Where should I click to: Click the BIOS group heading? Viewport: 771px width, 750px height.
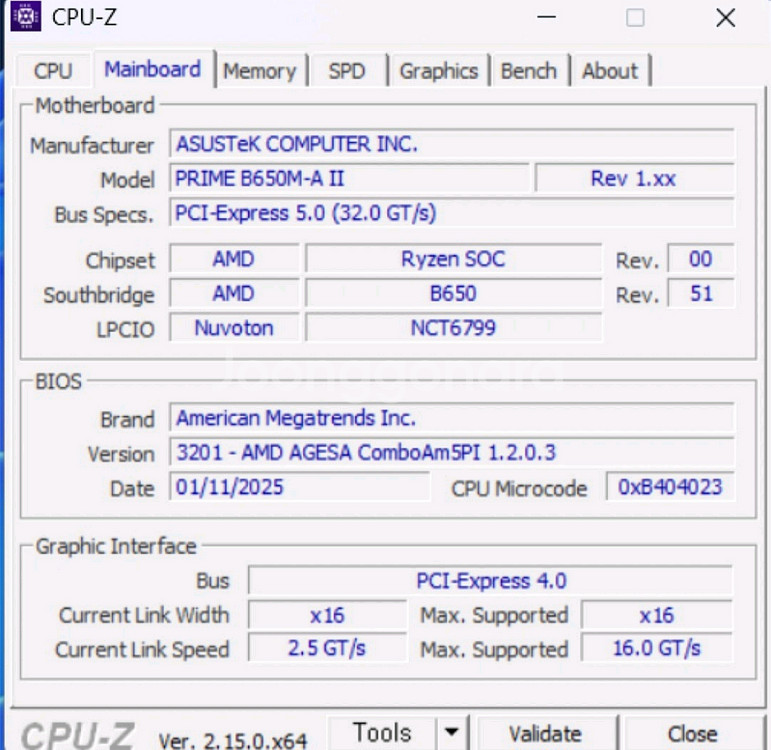coord(59,382)
